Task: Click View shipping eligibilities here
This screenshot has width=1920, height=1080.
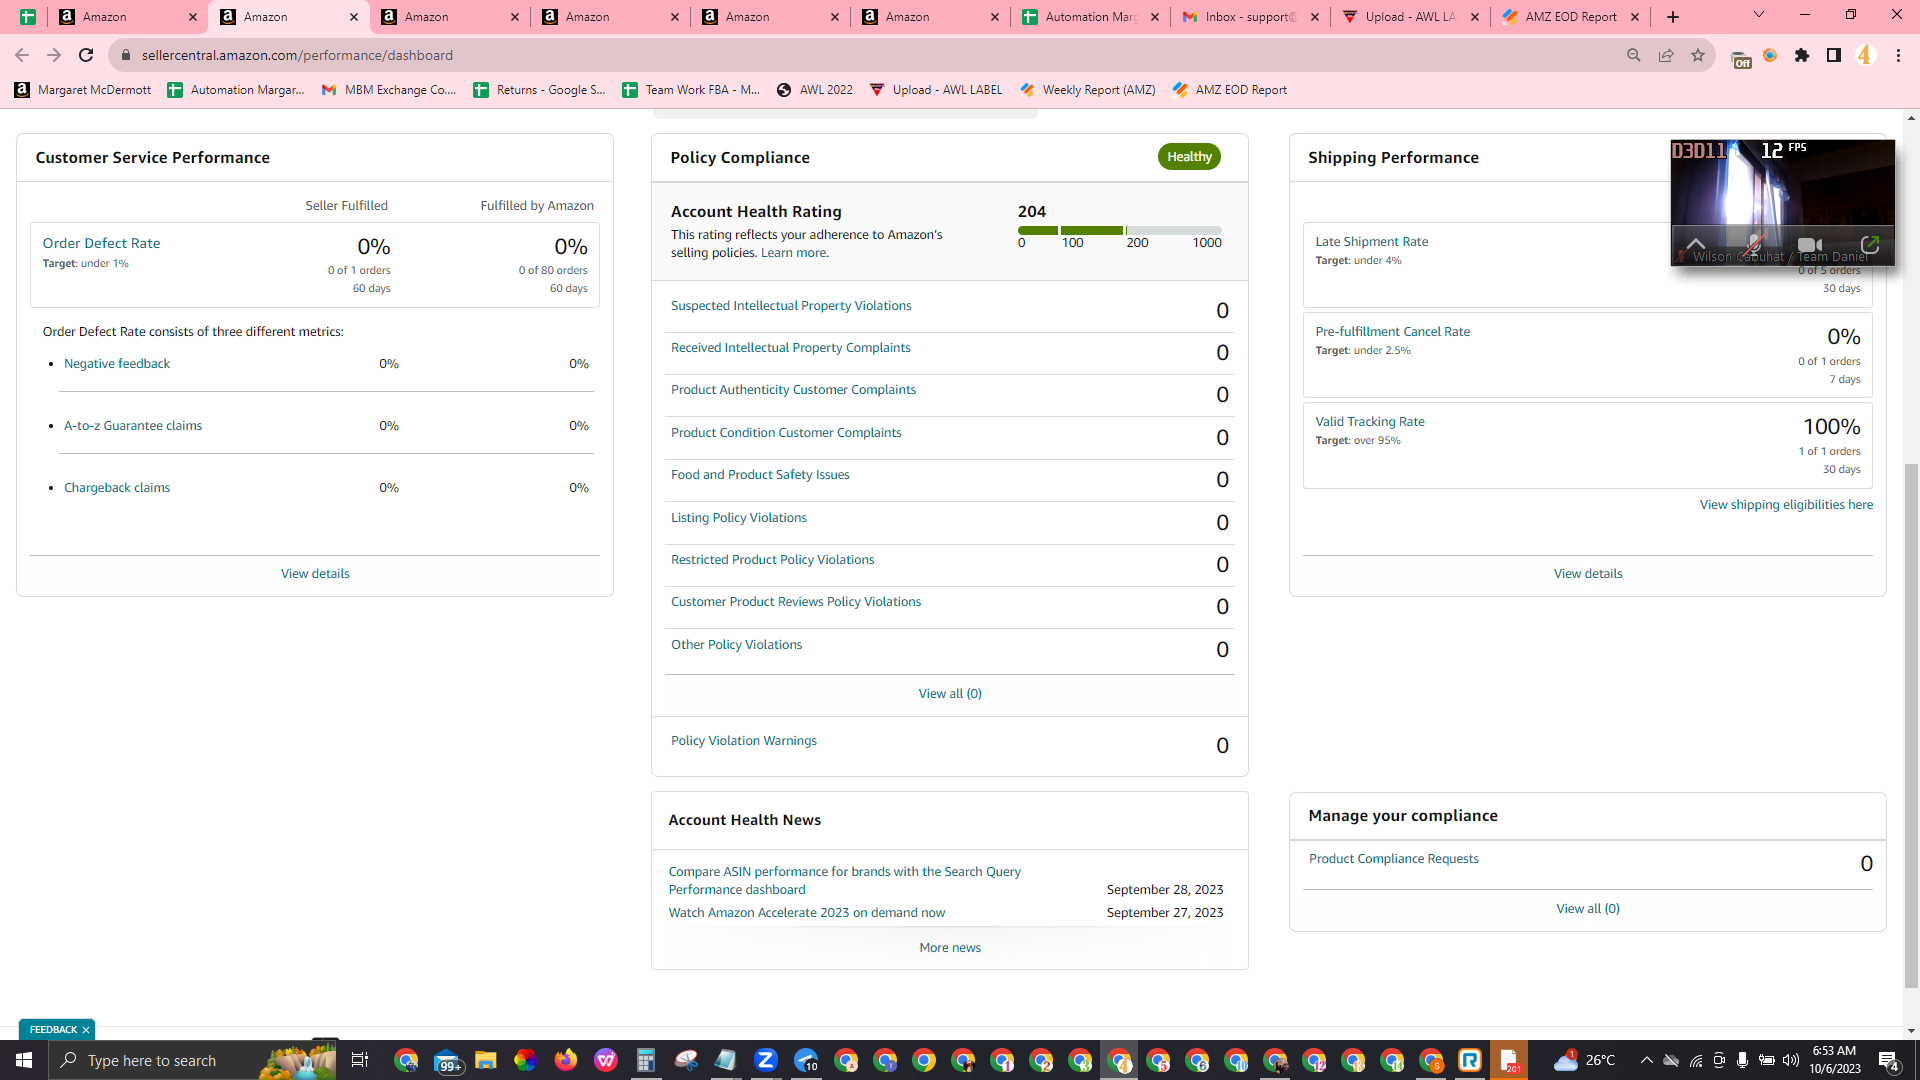Action: pos(1786,505)
